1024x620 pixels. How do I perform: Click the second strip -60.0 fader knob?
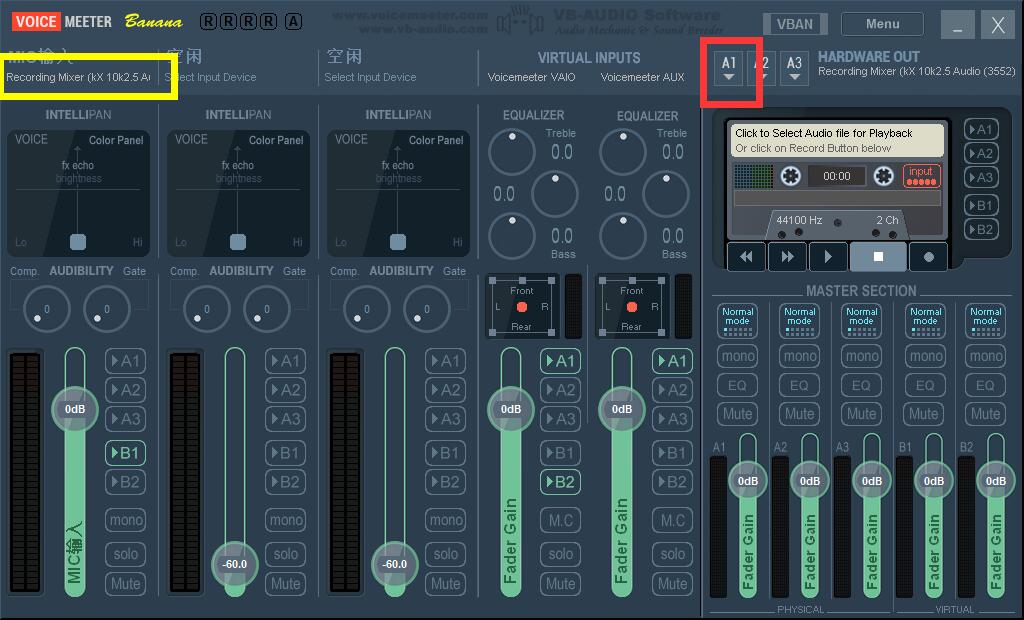(x=234, y=564)
